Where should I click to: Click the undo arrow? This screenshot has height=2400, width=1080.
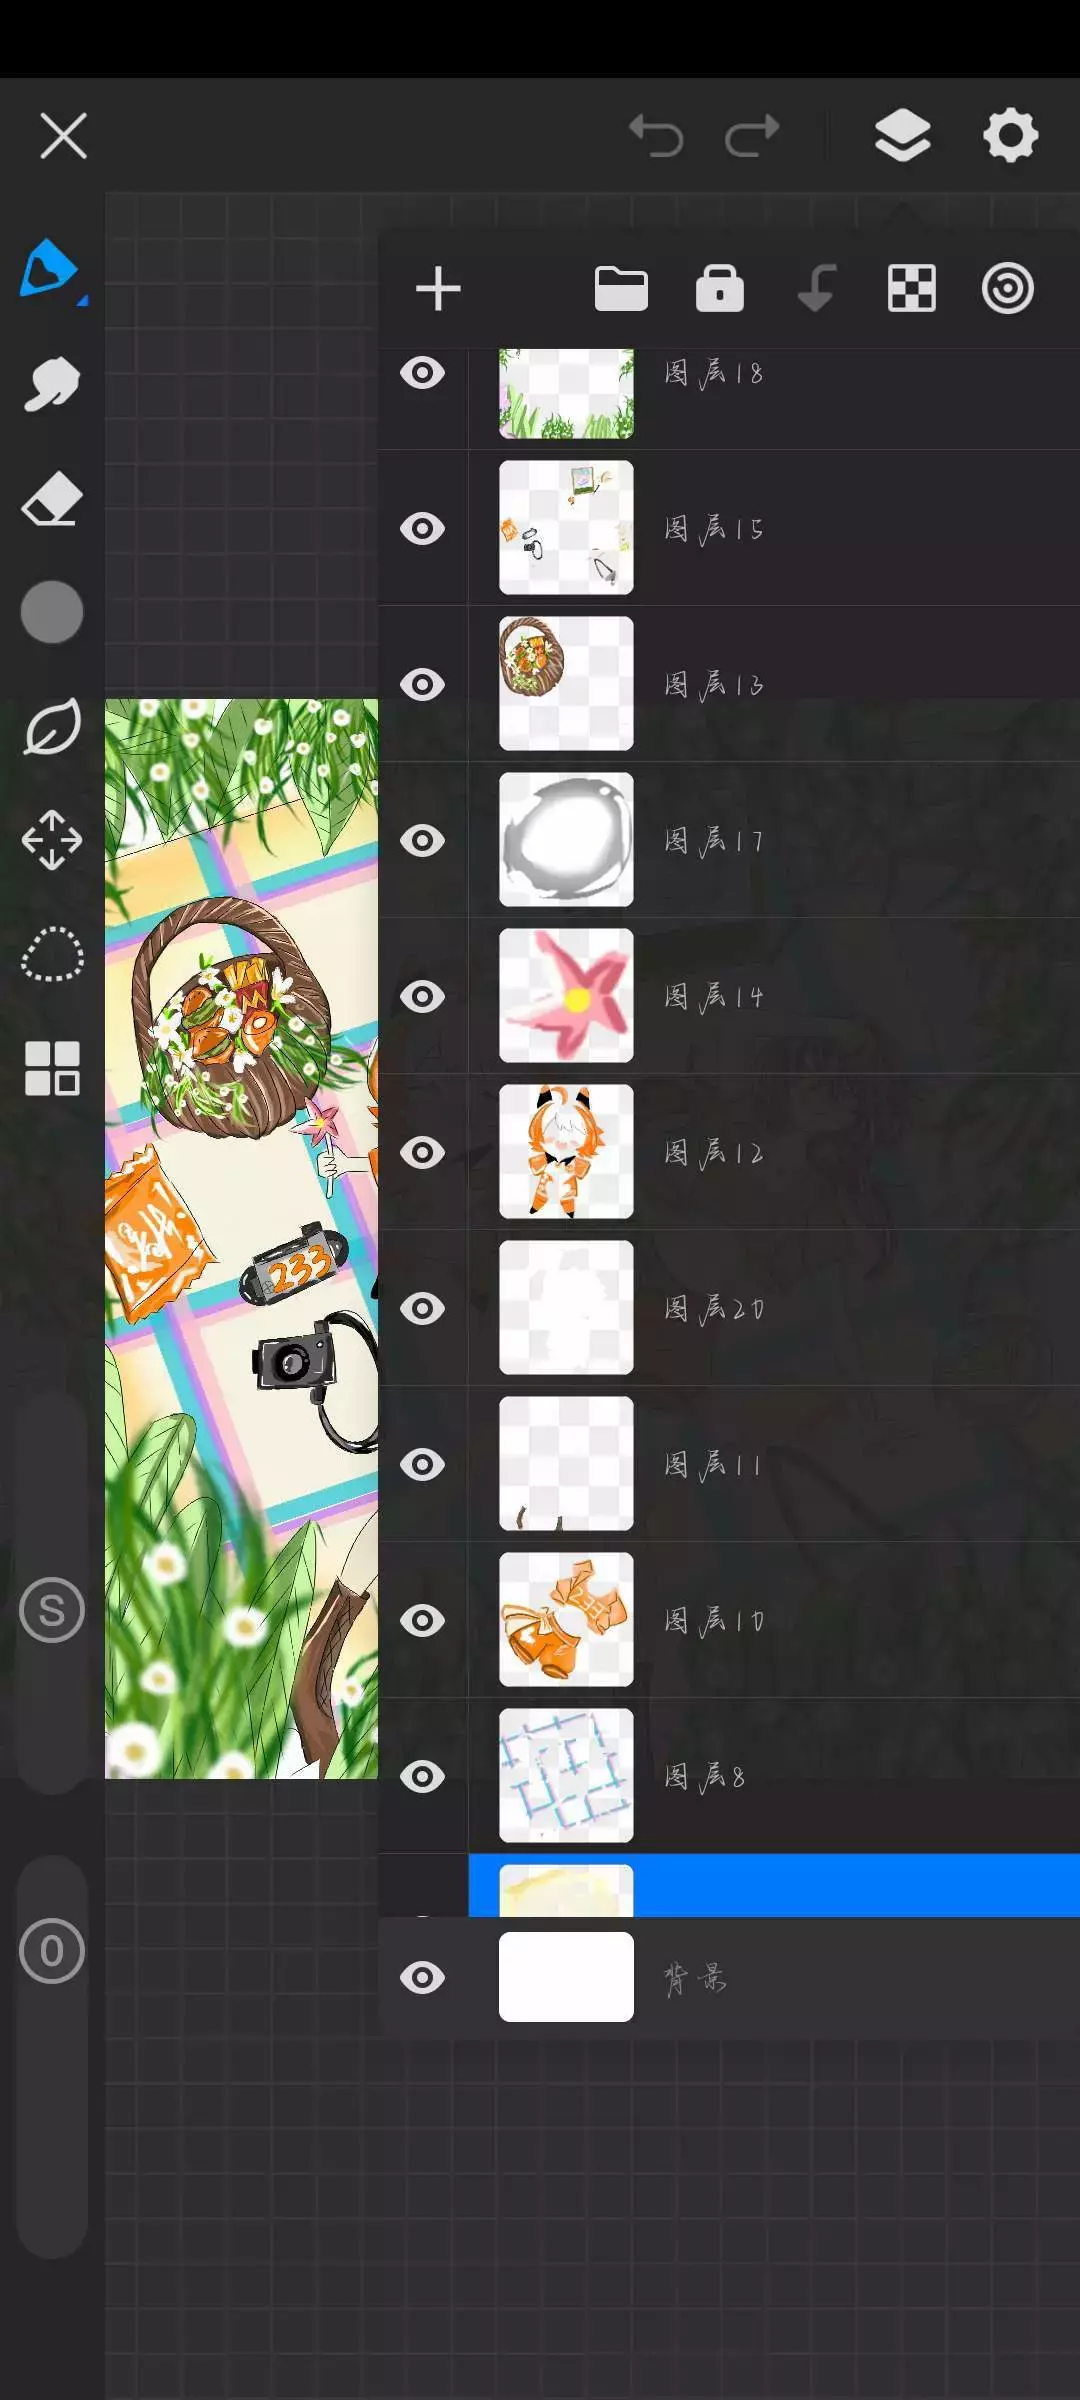[x=656, y=135]
